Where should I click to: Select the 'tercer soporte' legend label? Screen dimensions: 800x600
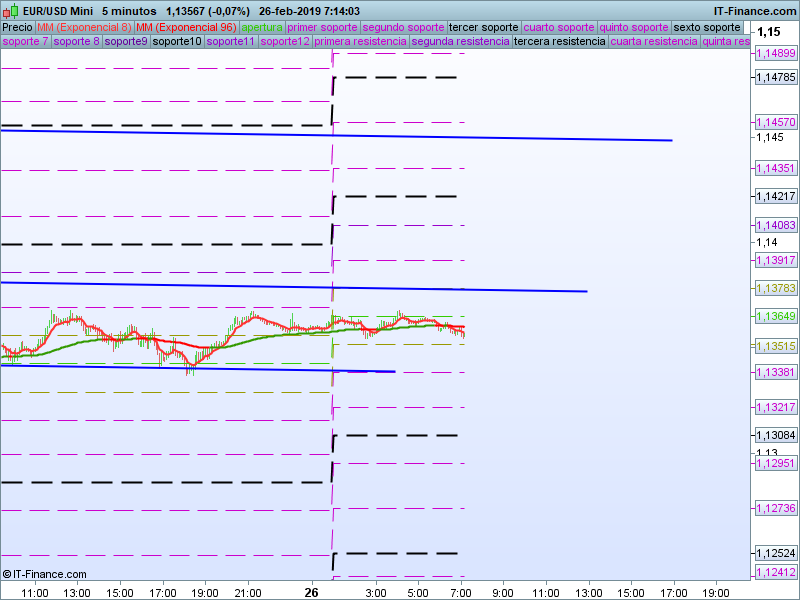pyautogui.click(x=484, y=27)
